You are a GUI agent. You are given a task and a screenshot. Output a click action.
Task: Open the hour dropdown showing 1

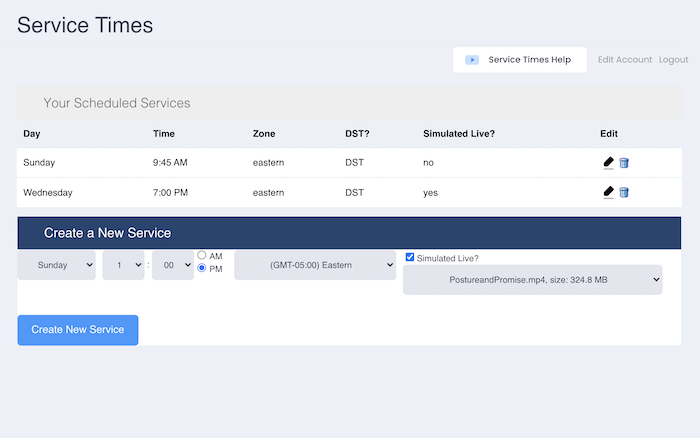point(123,265)
